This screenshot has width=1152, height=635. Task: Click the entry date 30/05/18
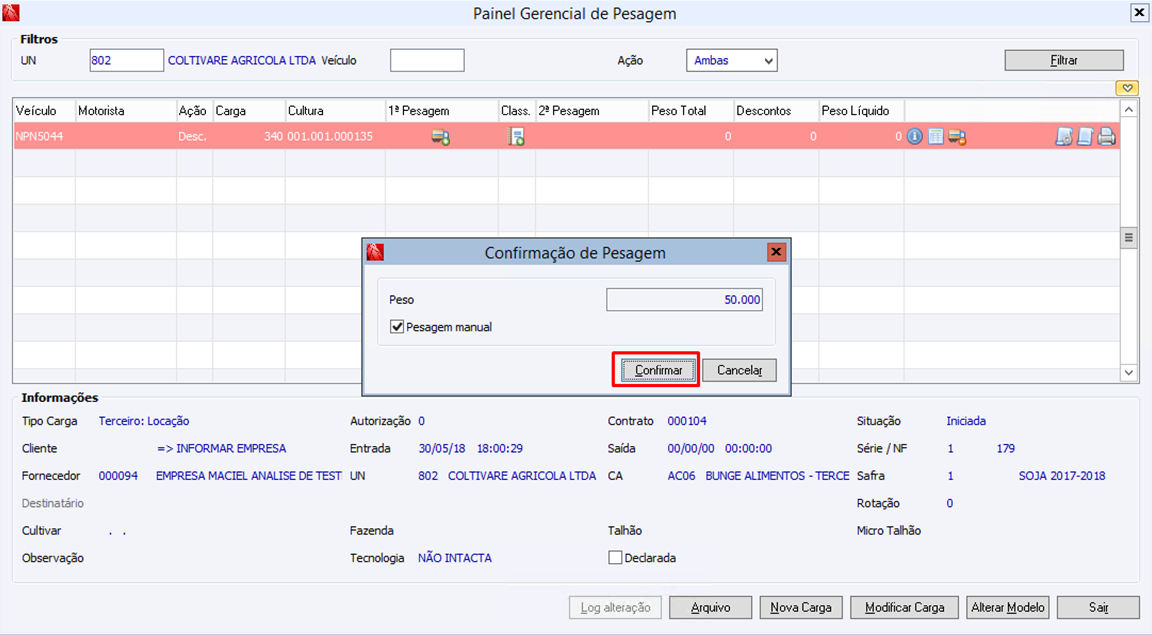point(442,448)
